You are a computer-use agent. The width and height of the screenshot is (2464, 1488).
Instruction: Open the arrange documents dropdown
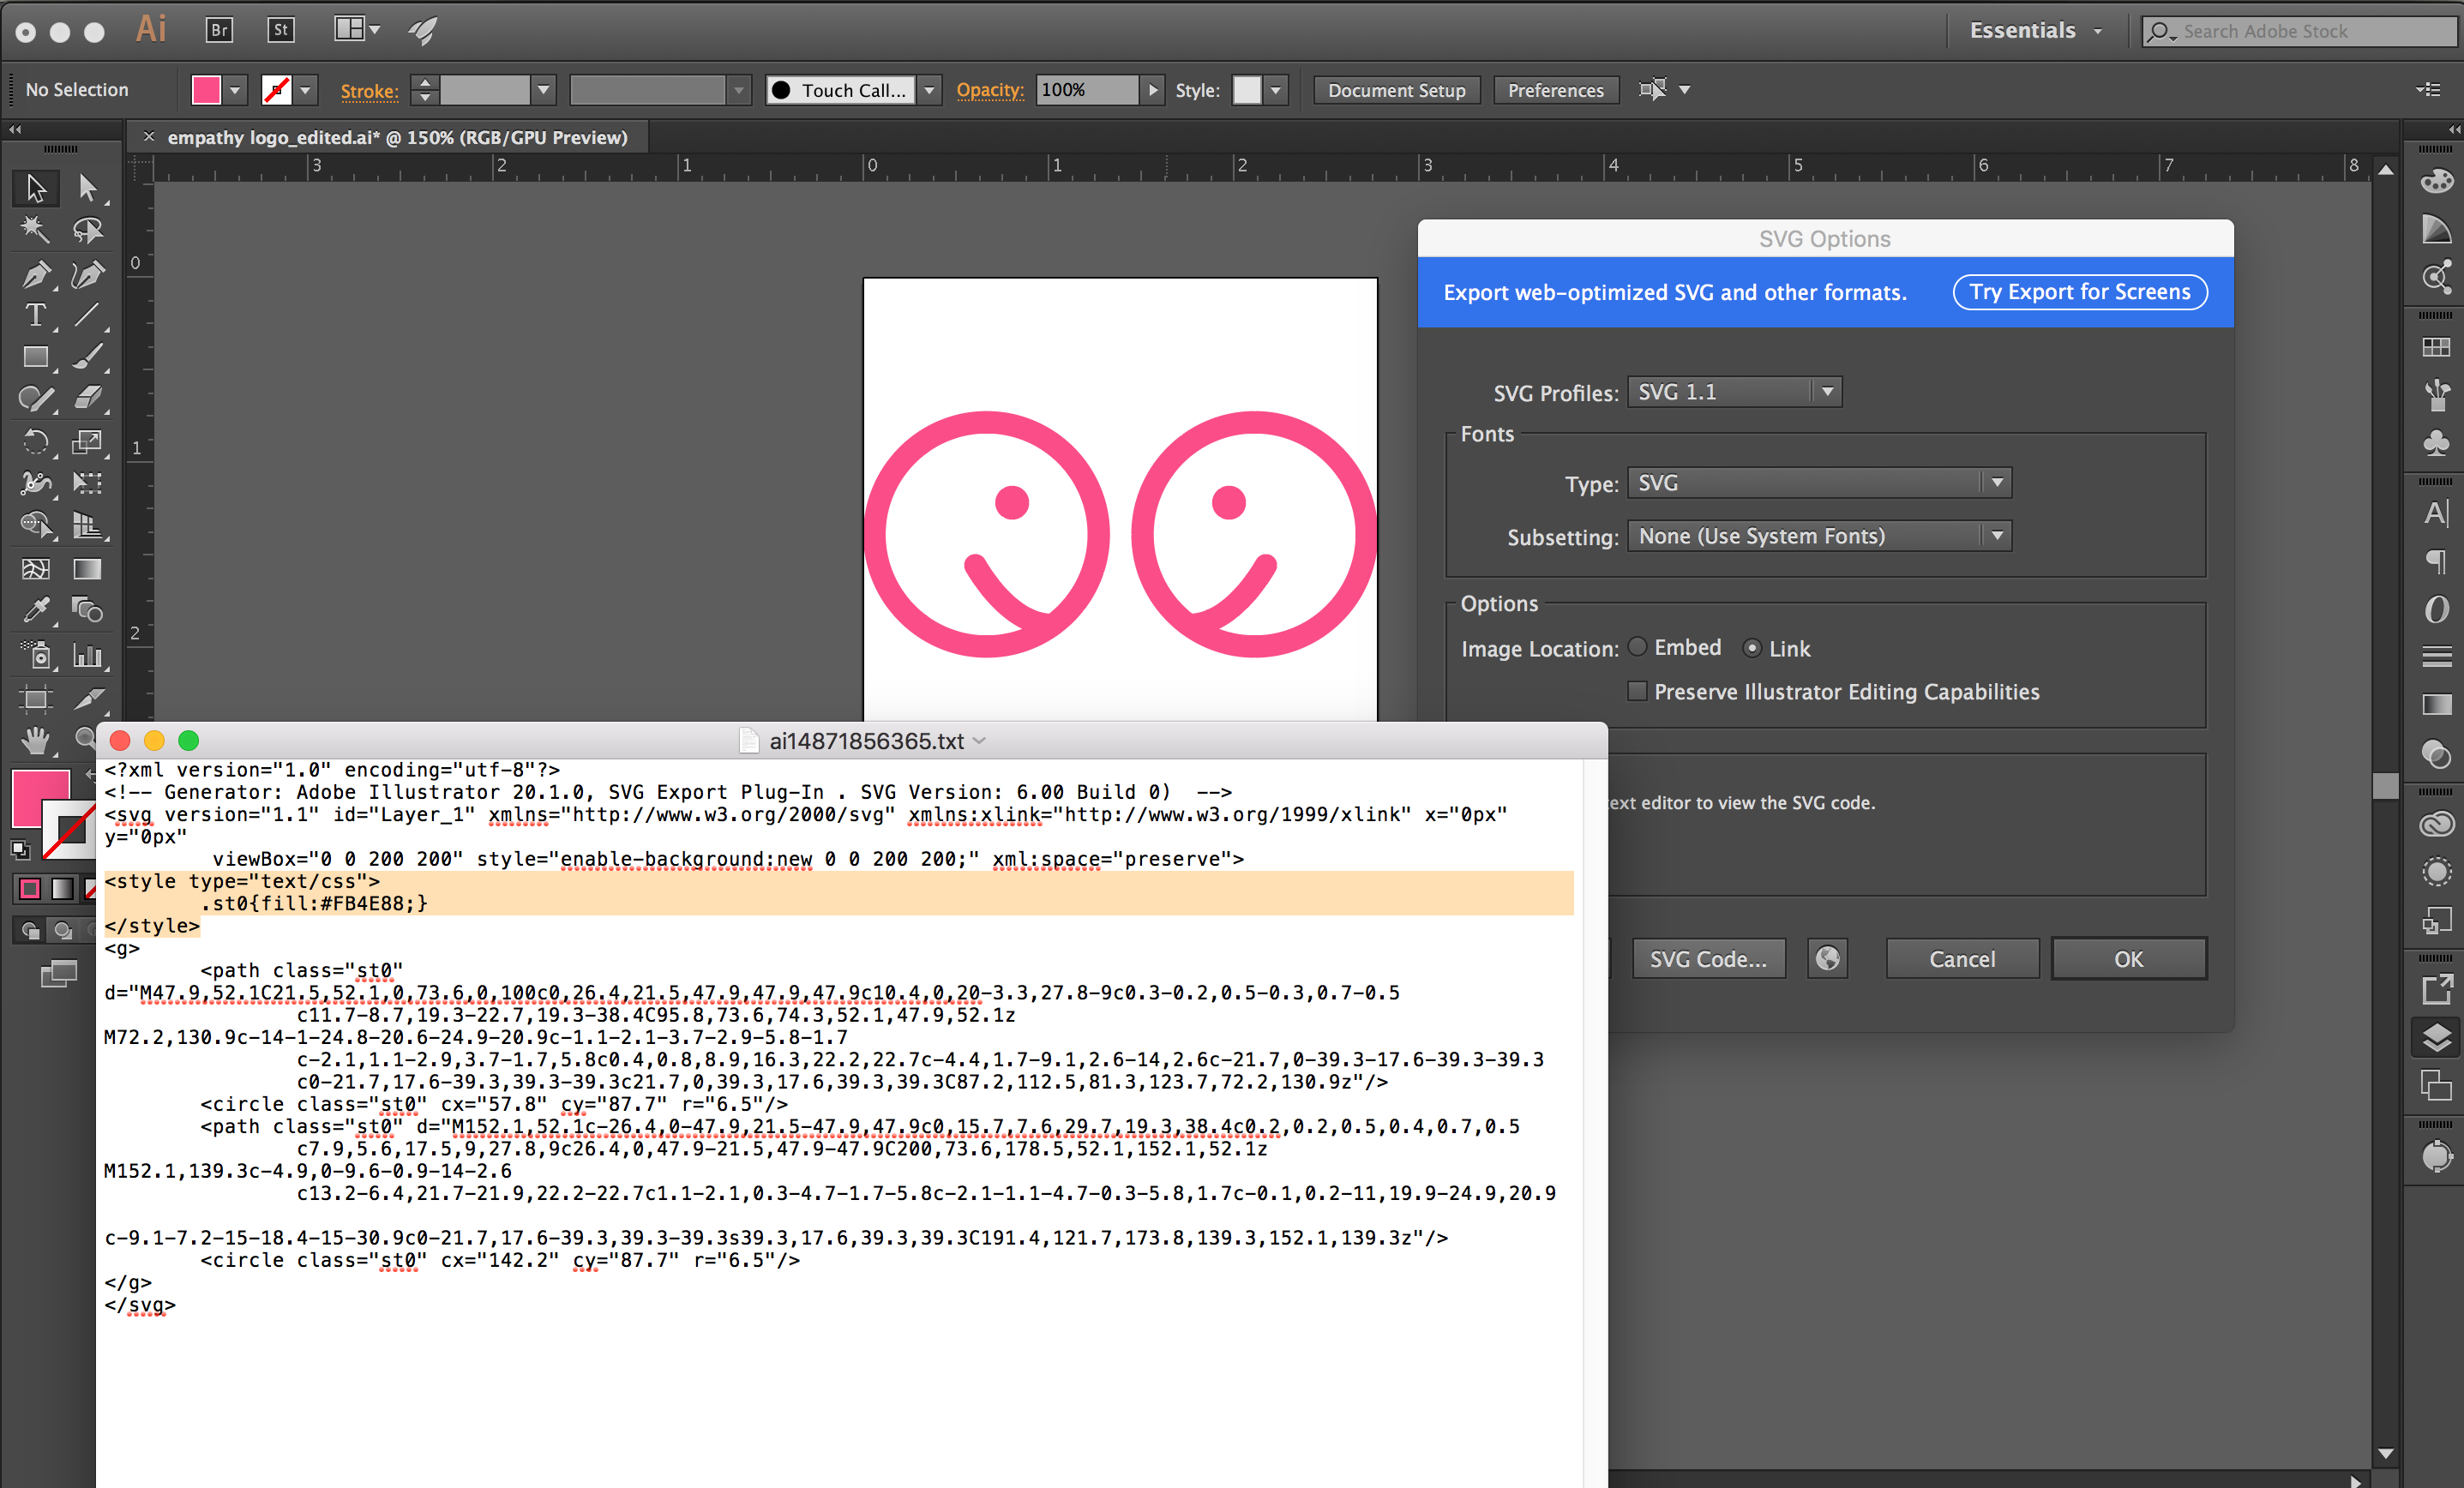click(x=357, y=30)
